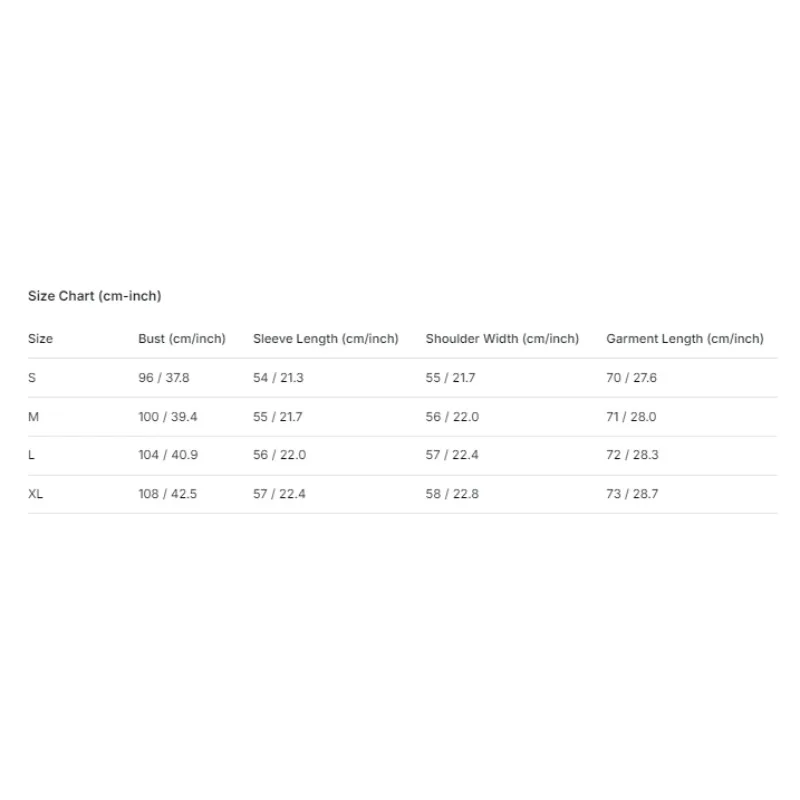The width and height of the screenshot is (800, 800).
Task: Click the bust value 100 / 39.4
Action: 168,417
